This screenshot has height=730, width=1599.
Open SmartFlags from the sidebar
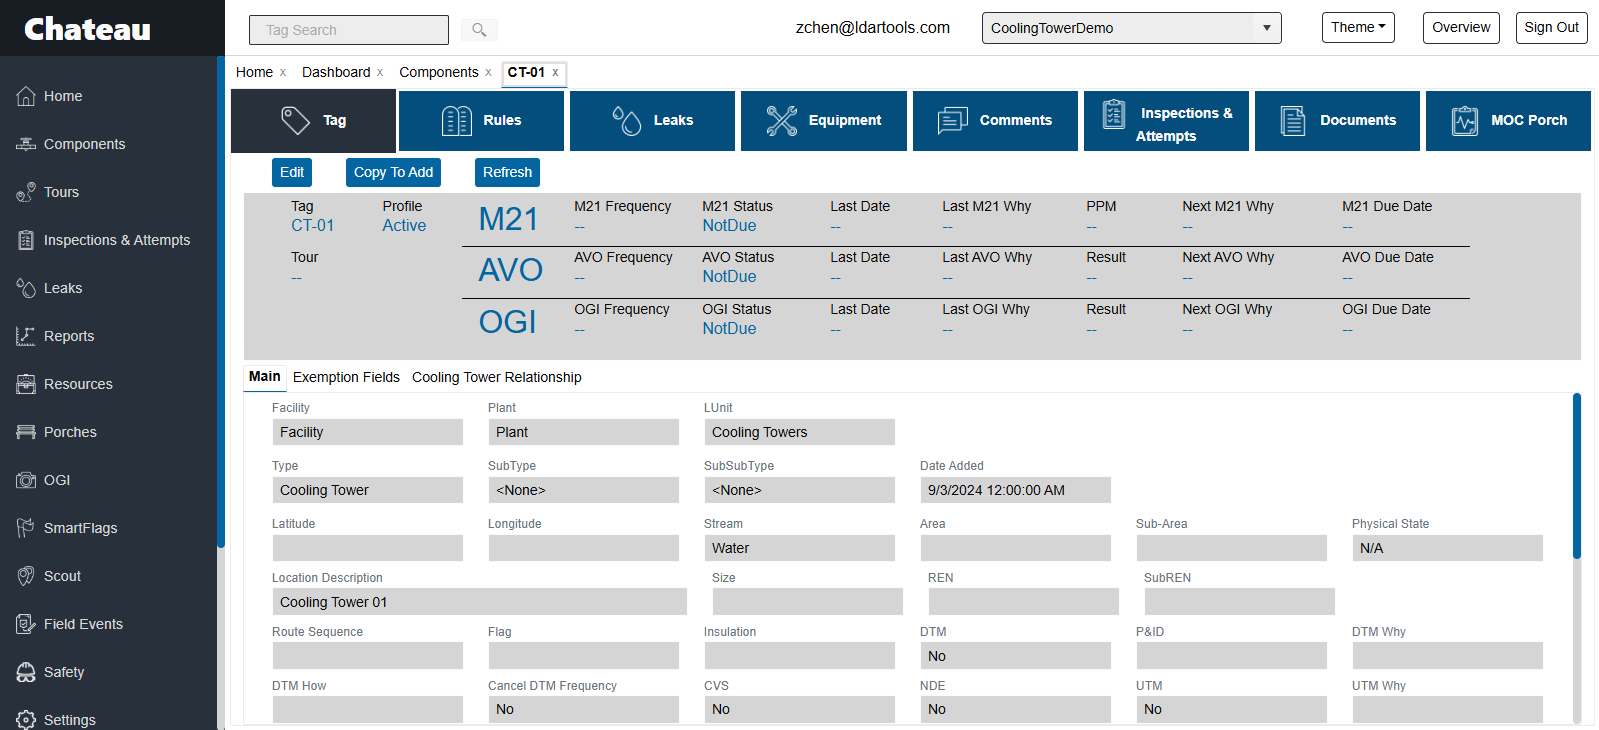click(80, 528)
